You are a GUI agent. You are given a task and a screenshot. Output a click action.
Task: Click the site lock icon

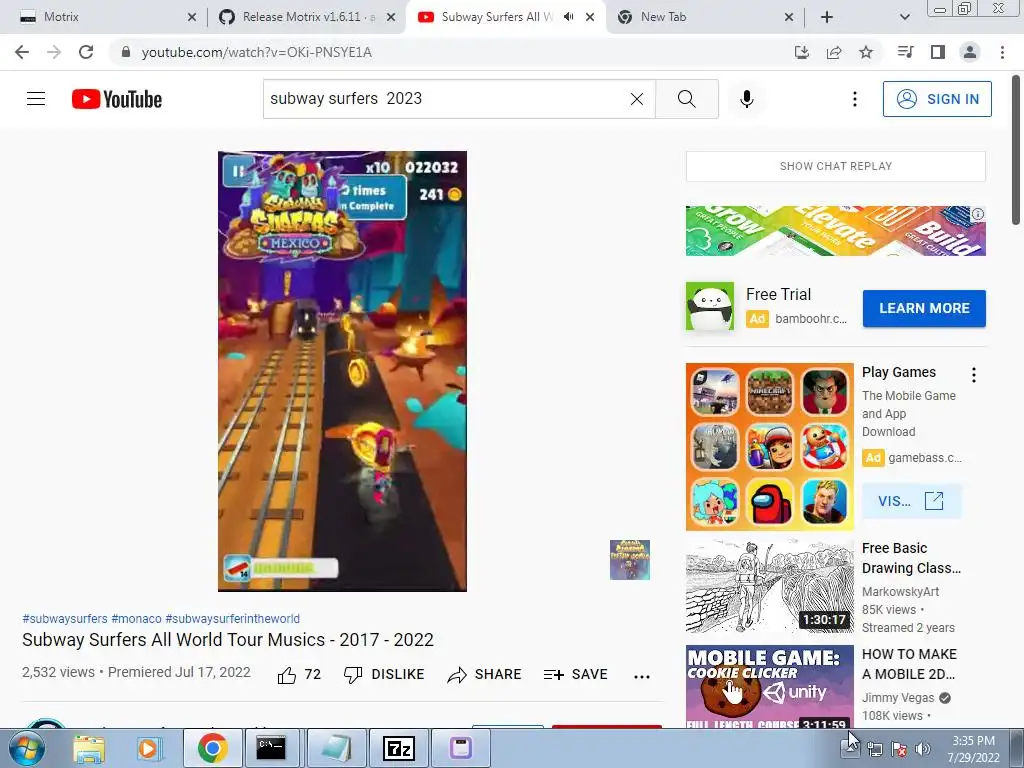[126, 52]
